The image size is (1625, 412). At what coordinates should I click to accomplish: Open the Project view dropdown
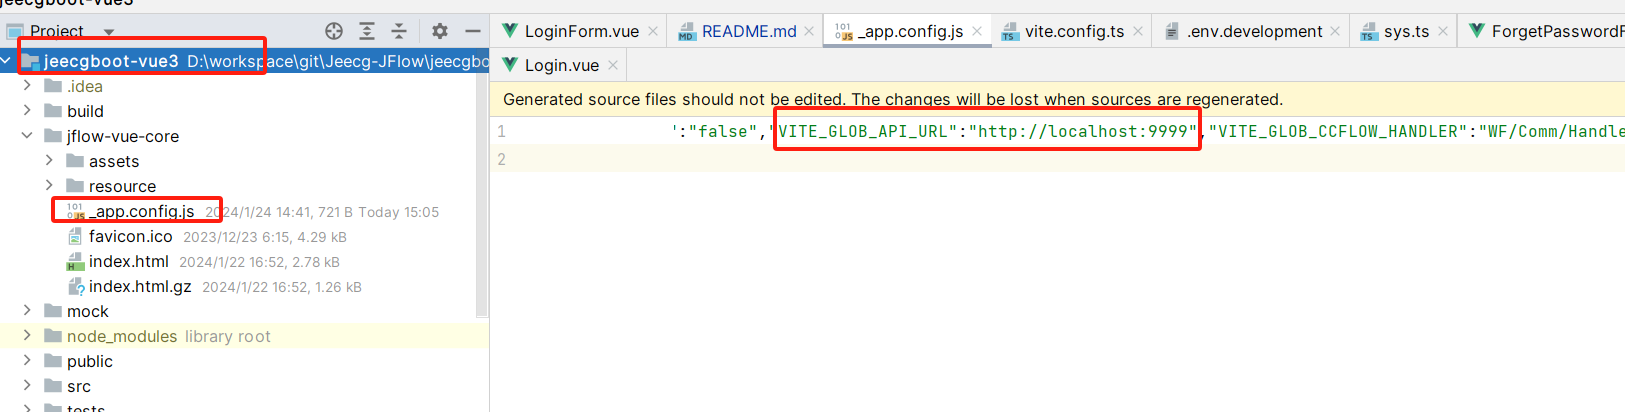point(109,32)
